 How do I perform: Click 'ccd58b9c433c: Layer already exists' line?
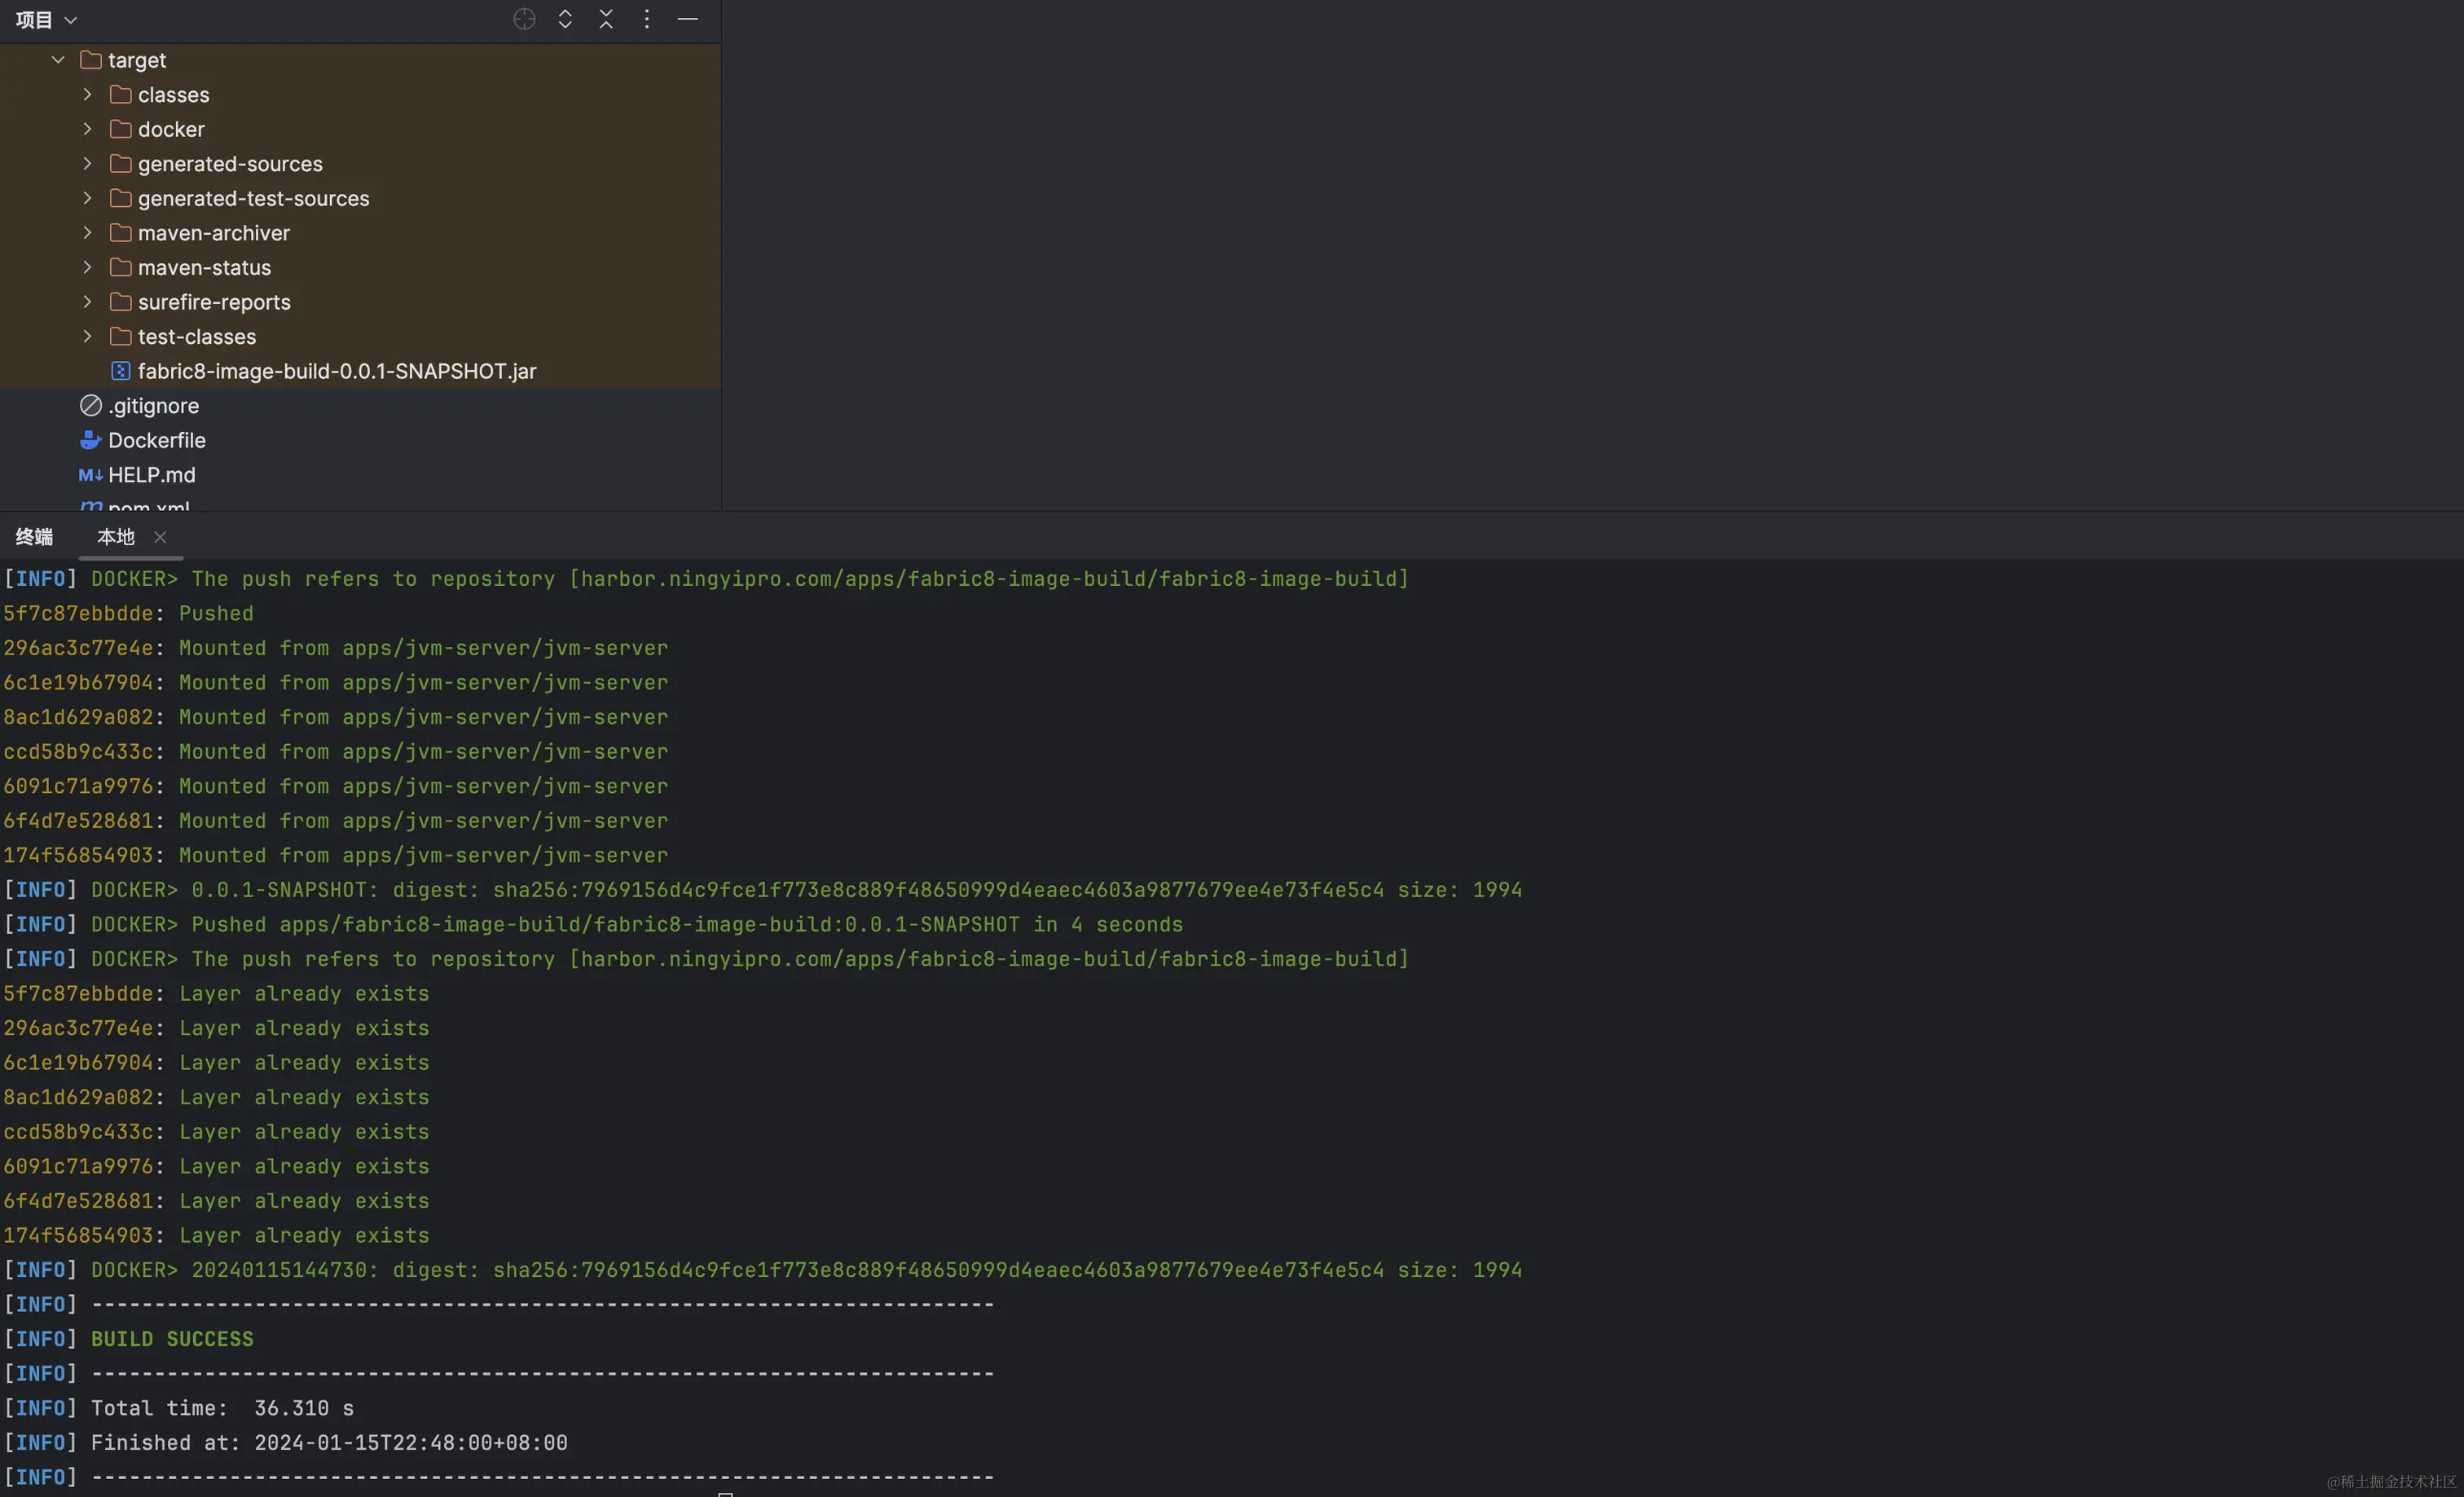coord(216,1132)
